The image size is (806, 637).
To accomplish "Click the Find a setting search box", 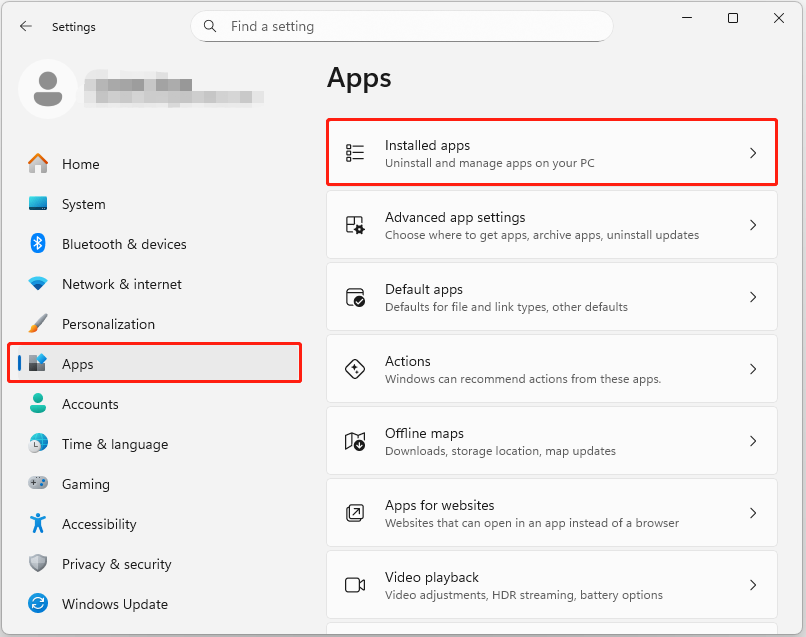I will [x=400, y=26].
